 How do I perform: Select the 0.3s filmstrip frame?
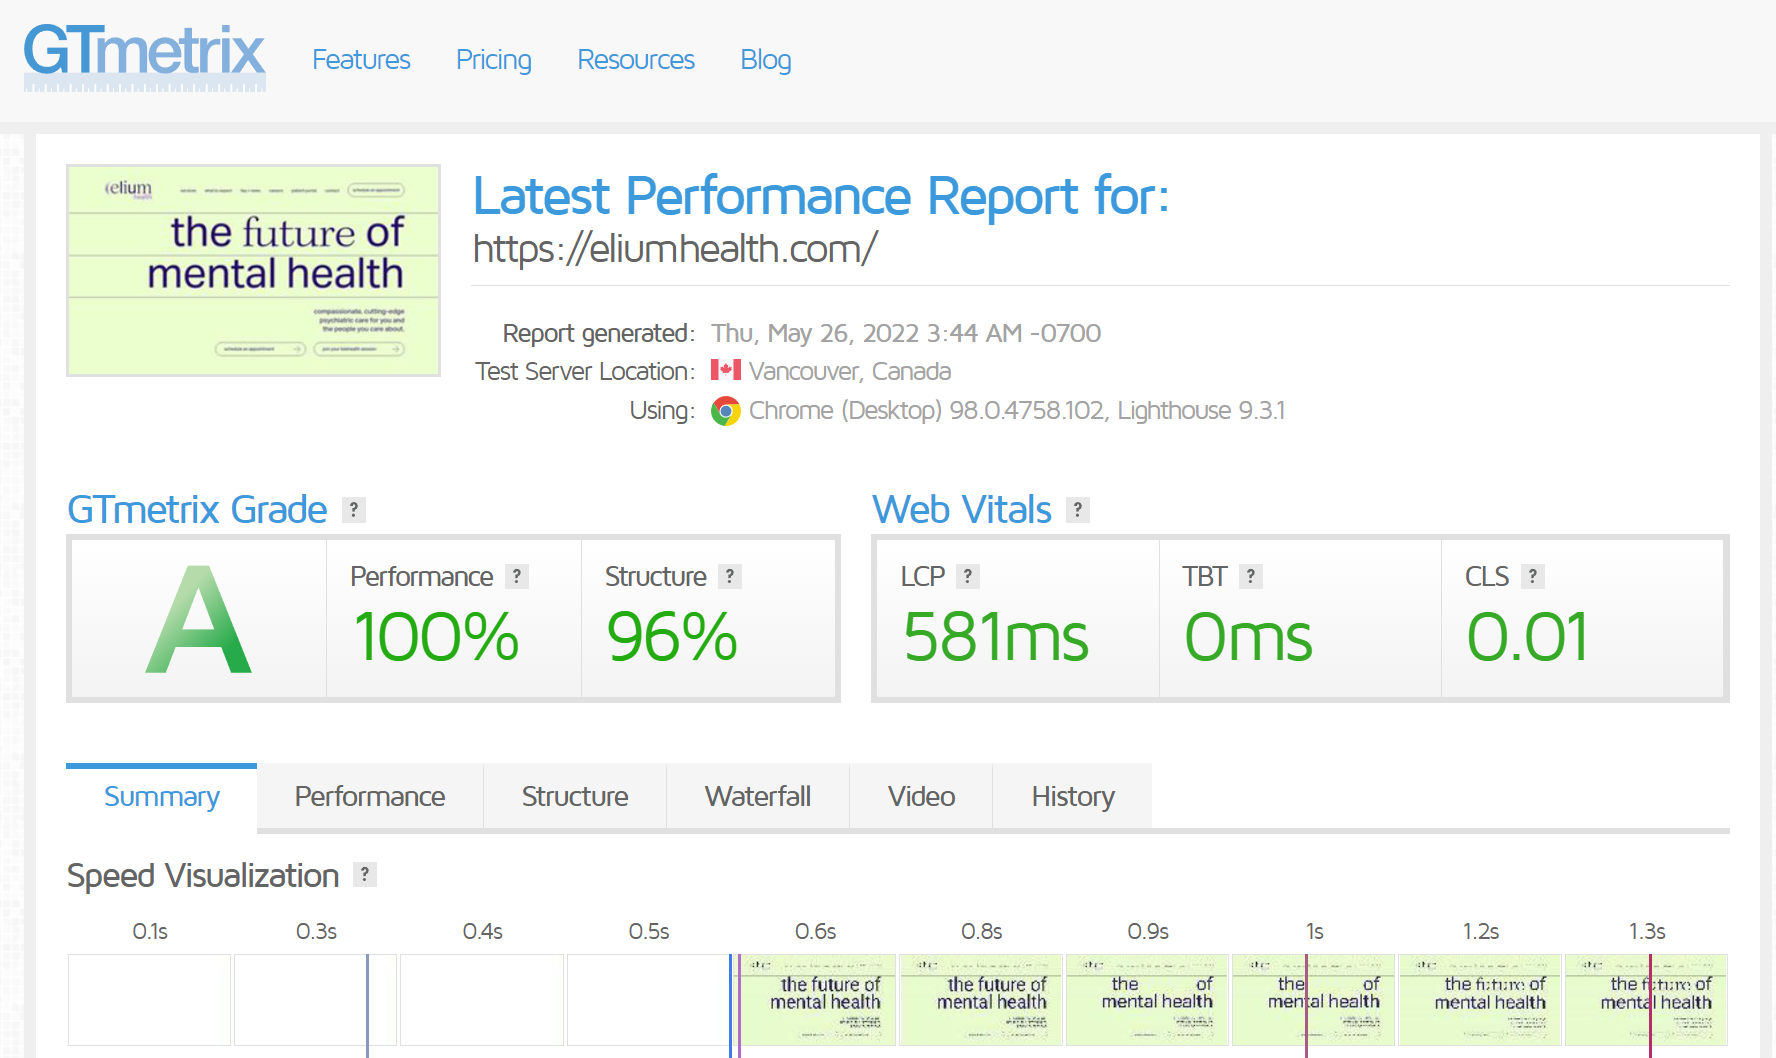point(316,1000)
